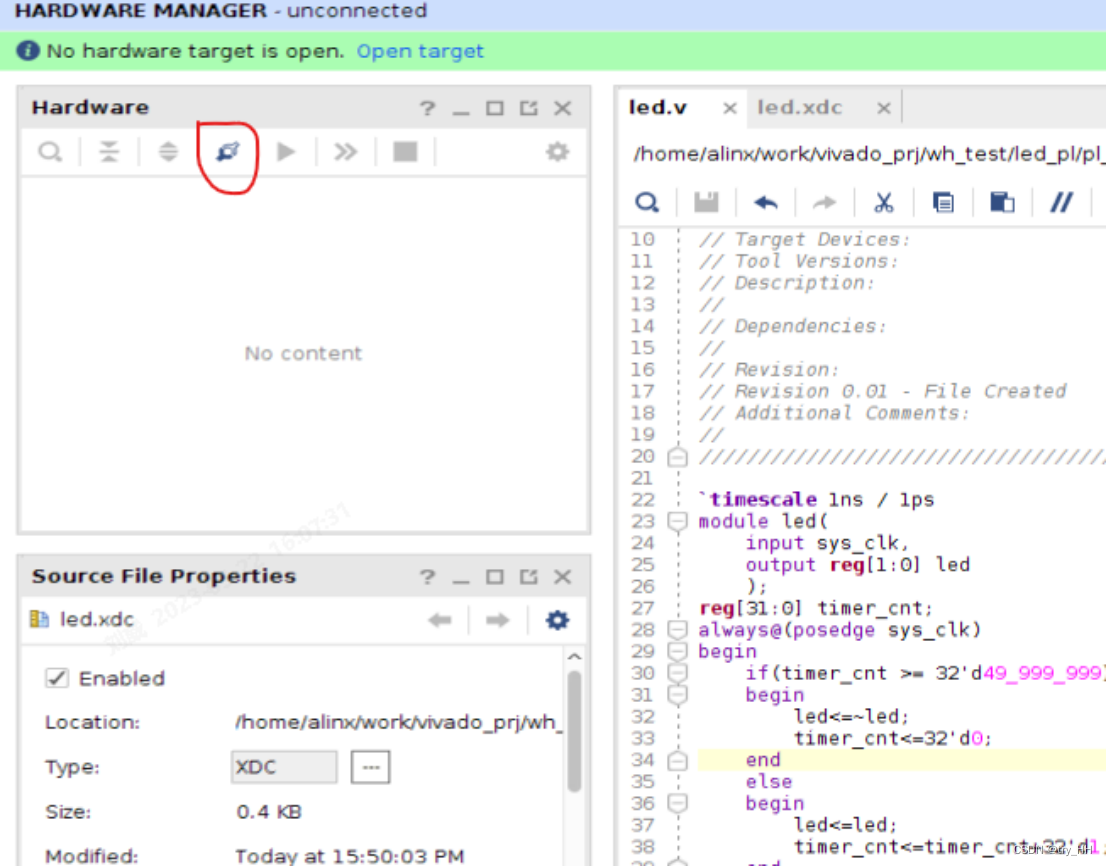
Task: Maximize the Hardware panel
Action: [x=495, y=108]
